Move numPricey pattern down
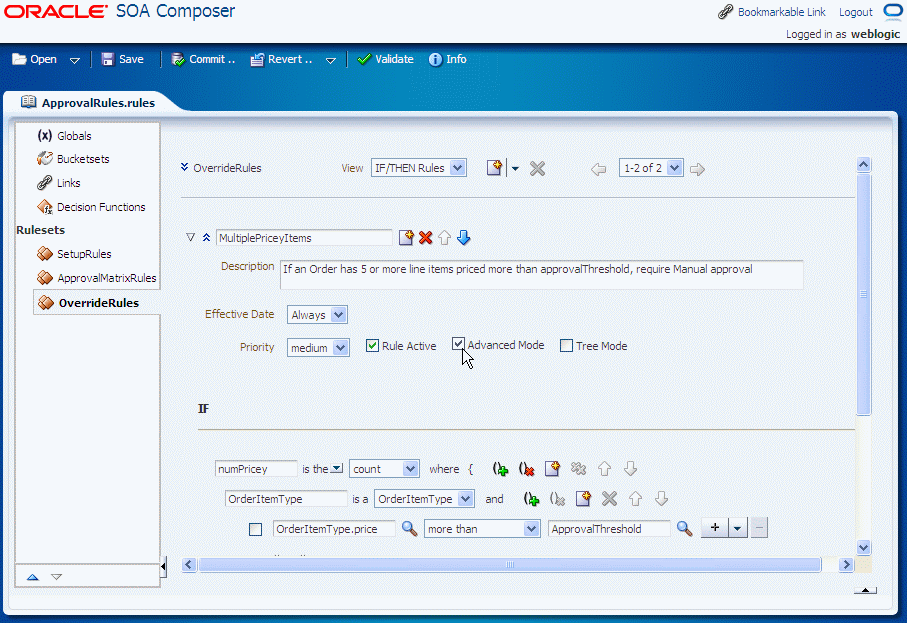The width and height of the screenshot is (907, 623). tap(631, 469)
